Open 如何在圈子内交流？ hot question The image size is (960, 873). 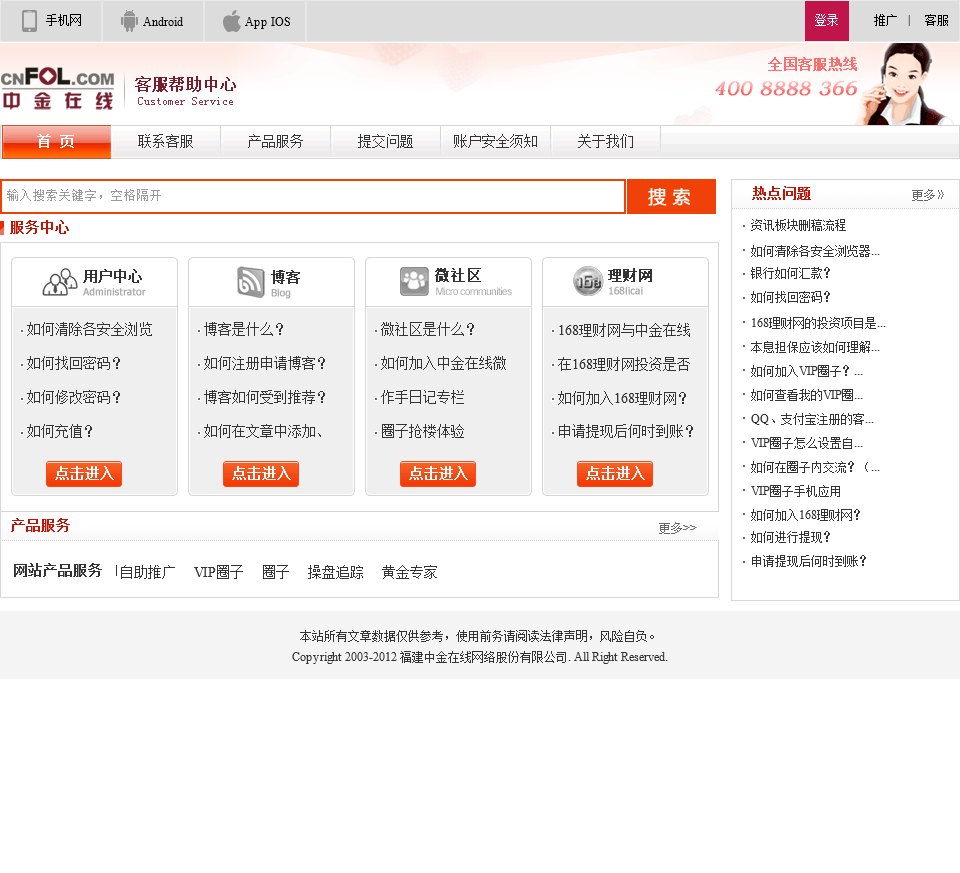point(815,468)
